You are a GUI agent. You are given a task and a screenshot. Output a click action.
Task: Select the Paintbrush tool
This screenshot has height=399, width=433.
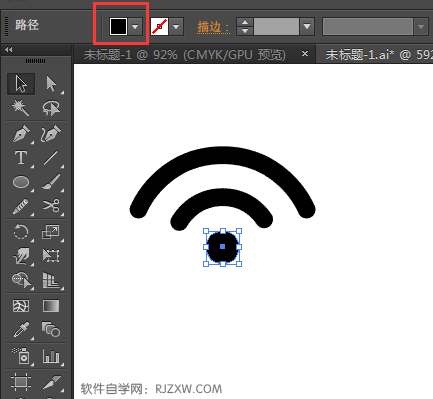click(x=51, y=182)
